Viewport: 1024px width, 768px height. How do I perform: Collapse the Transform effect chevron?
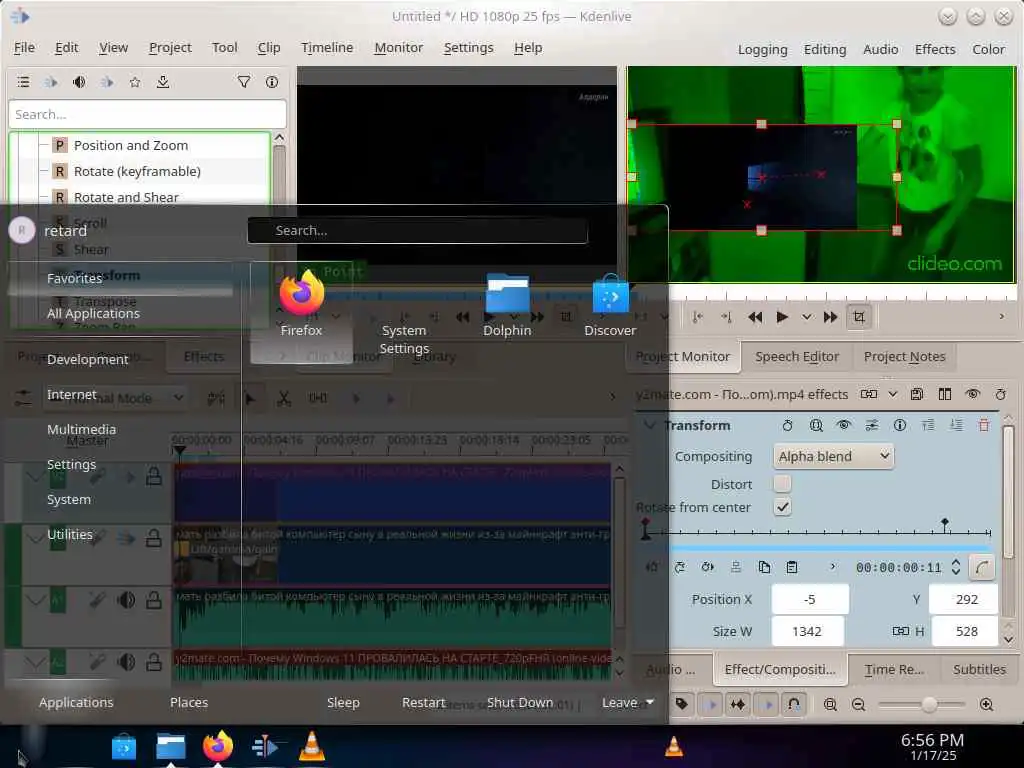649,425
